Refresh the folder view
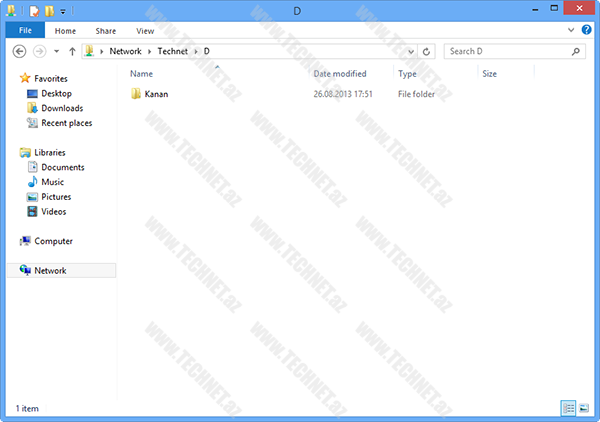 [426, 52]
